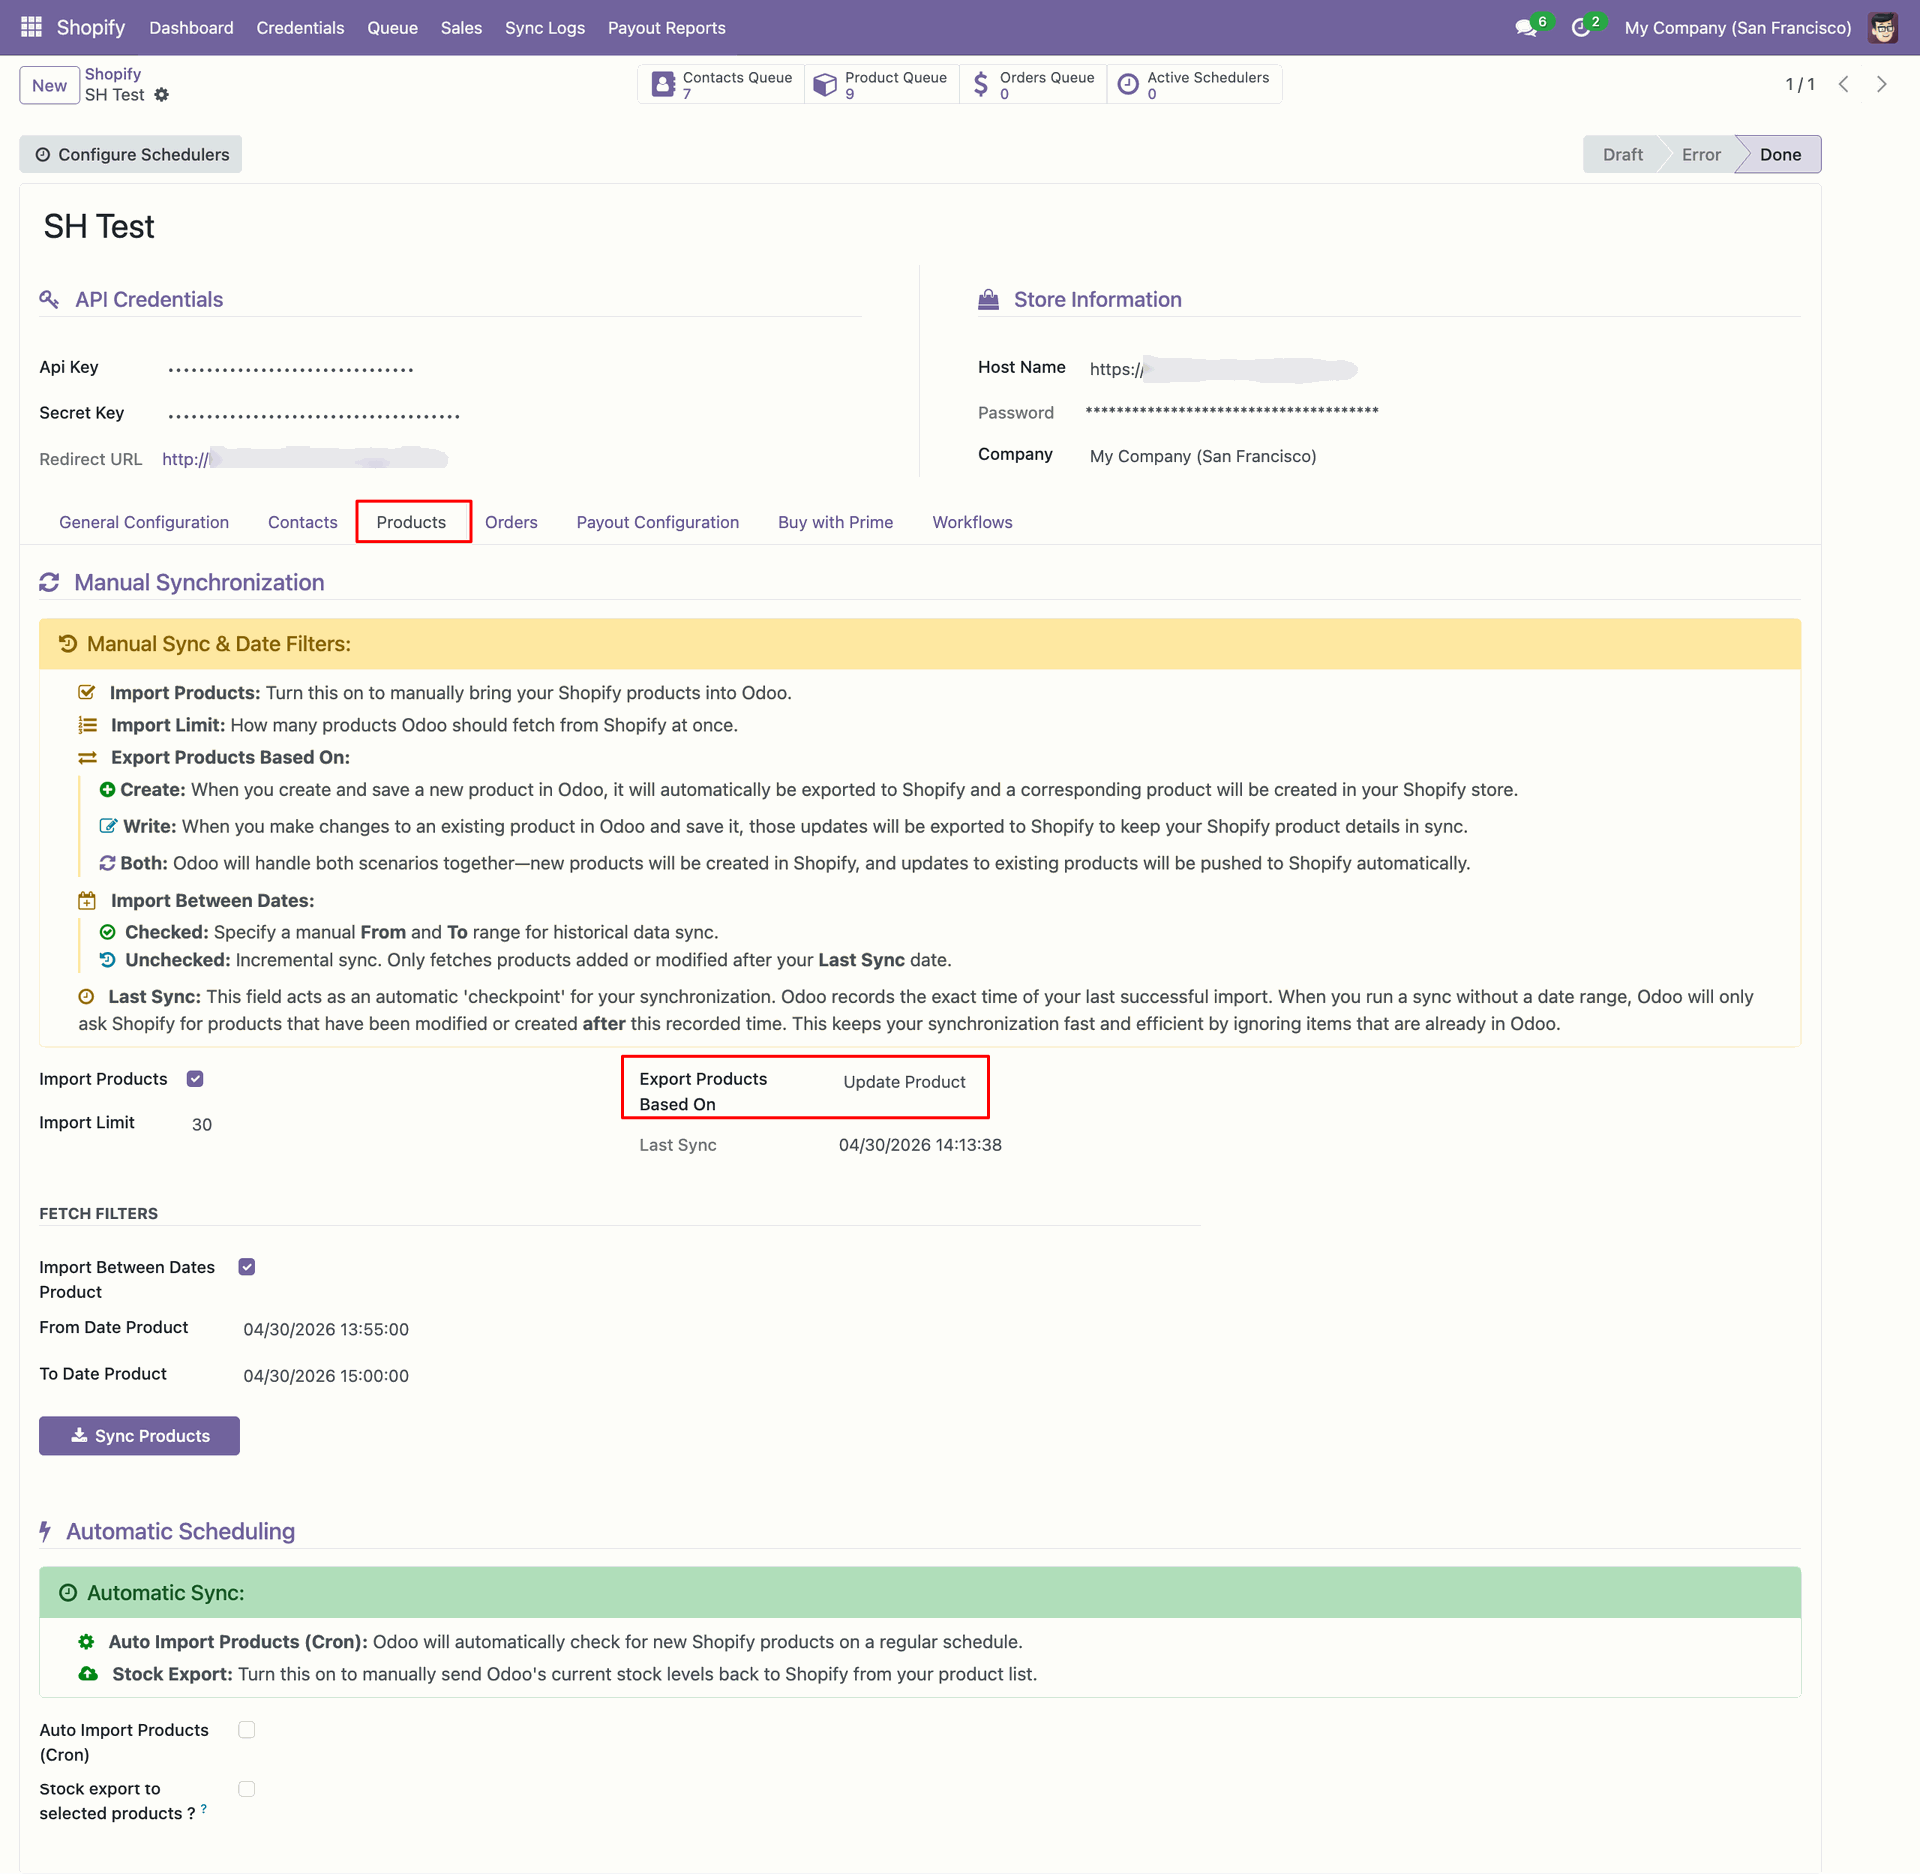Open the messages chat bubble icon
Image resolution: width=1920 pixels, height=1874 pixels.
[x=1526, y=28]
